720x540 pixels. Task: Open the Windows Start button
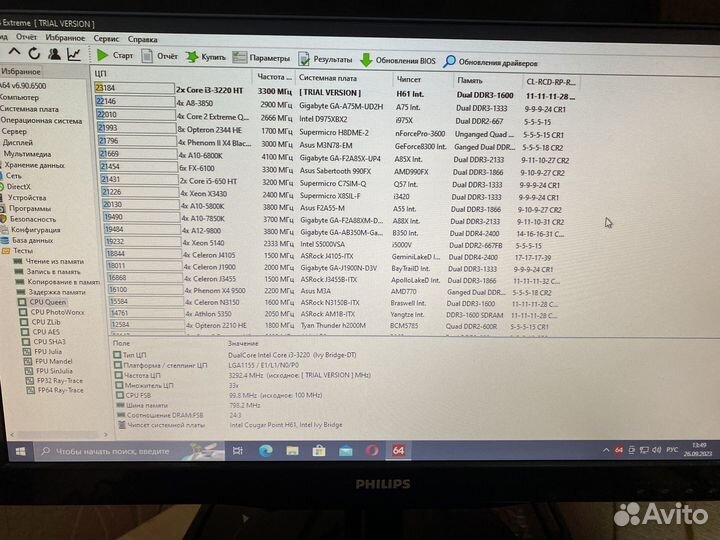(x=21, y=452)
